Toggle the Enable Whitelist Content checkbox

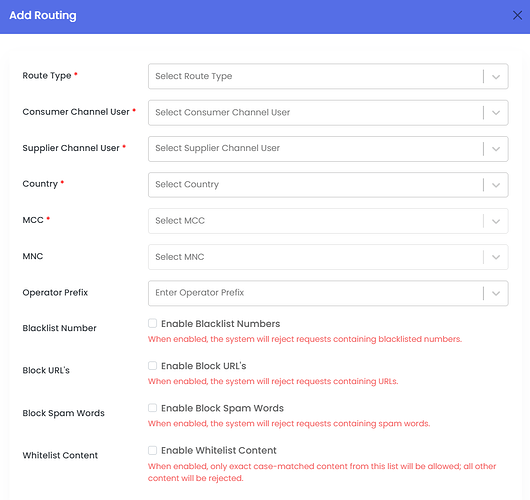[152, 450]
